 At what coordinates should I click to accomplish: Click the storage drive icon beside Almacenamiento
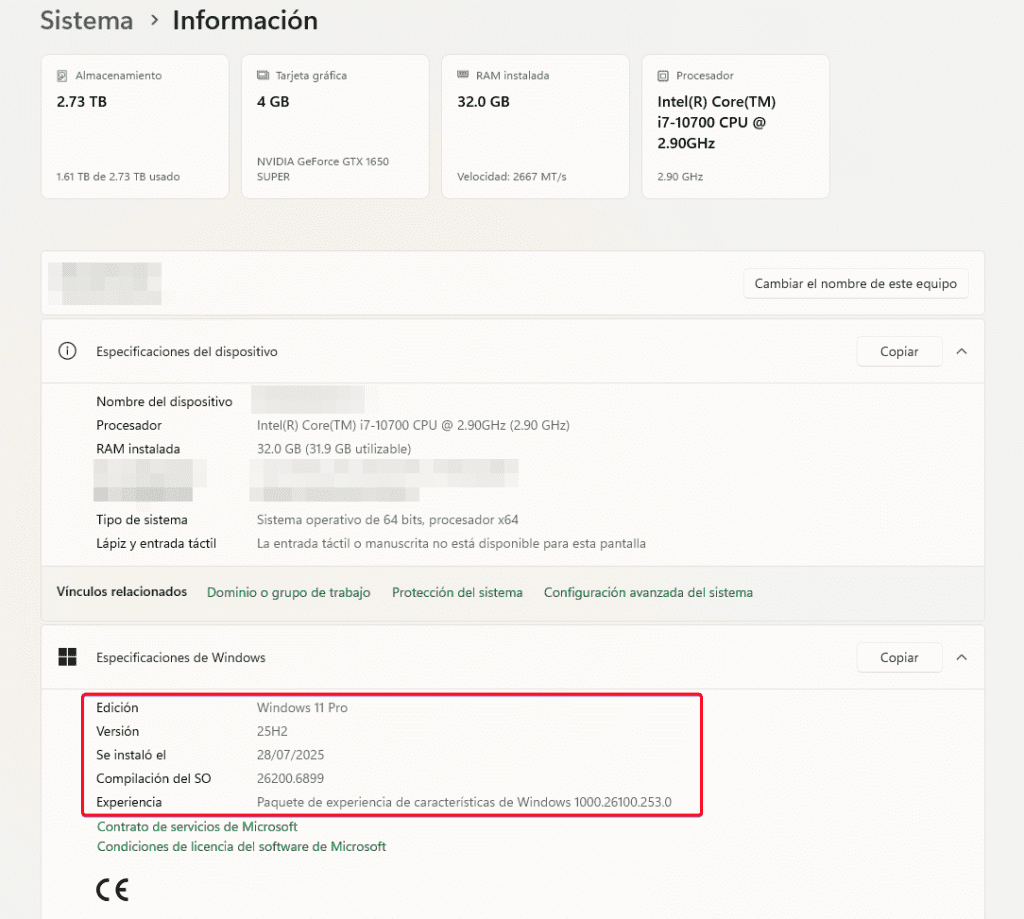click(62, 76)
